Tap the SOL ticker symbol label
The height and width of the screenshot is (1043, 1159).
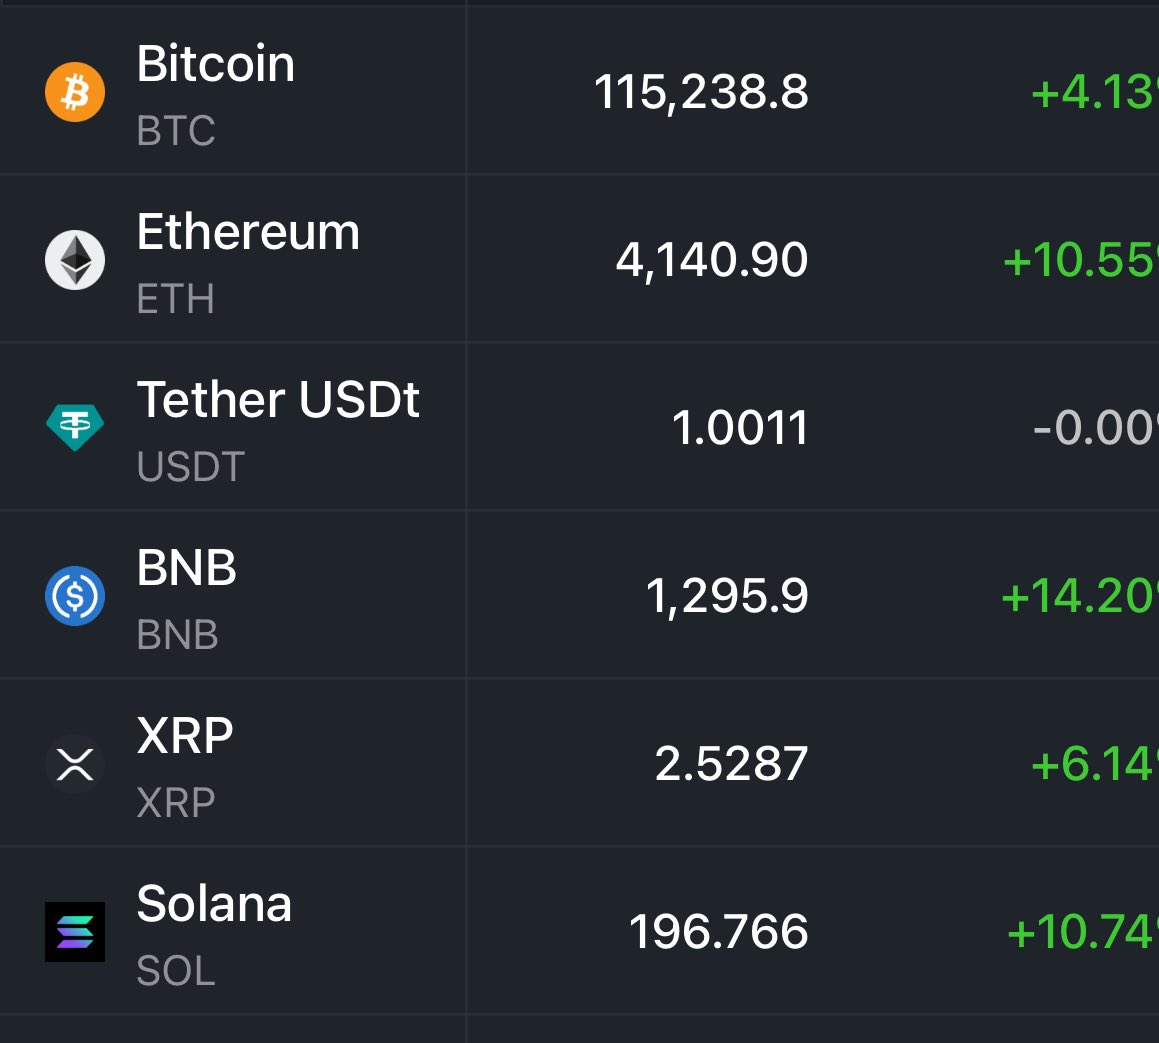tap(176, 971)
